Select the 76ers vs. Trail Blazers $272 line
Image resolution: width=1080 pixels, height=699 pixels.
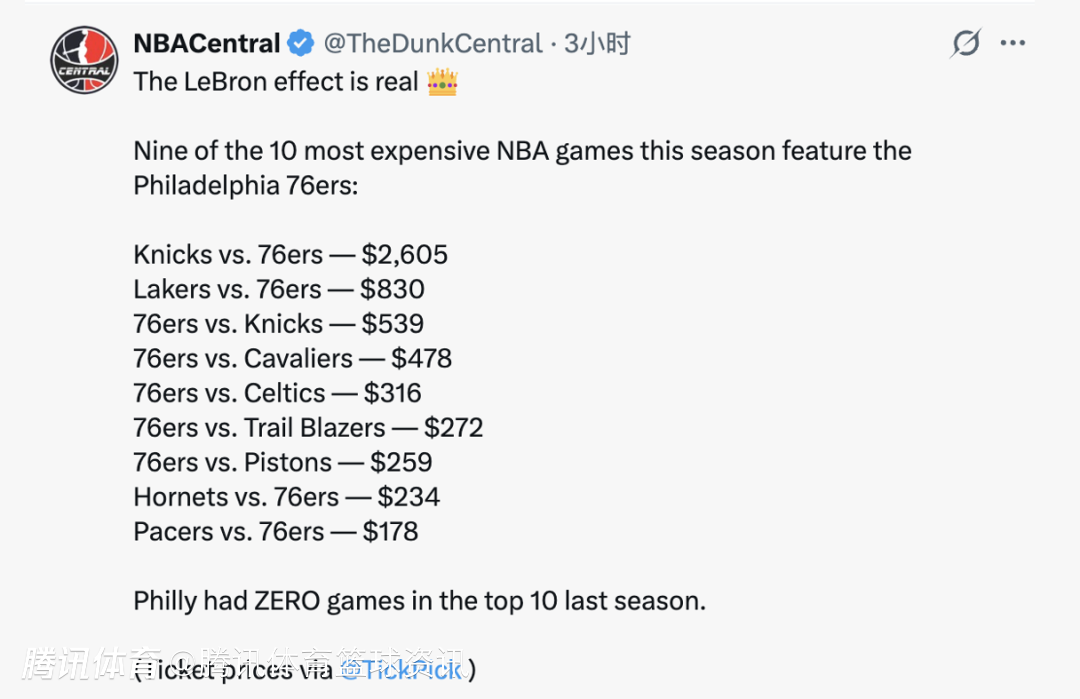309,428
